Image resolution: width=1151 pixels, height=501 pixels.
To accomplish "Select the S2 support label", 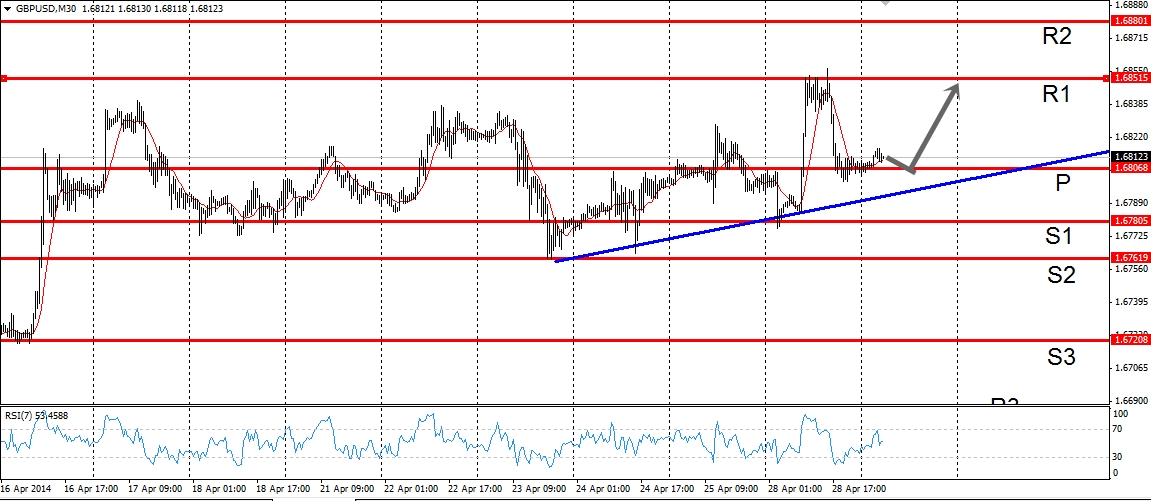I will click(1061, 275).
